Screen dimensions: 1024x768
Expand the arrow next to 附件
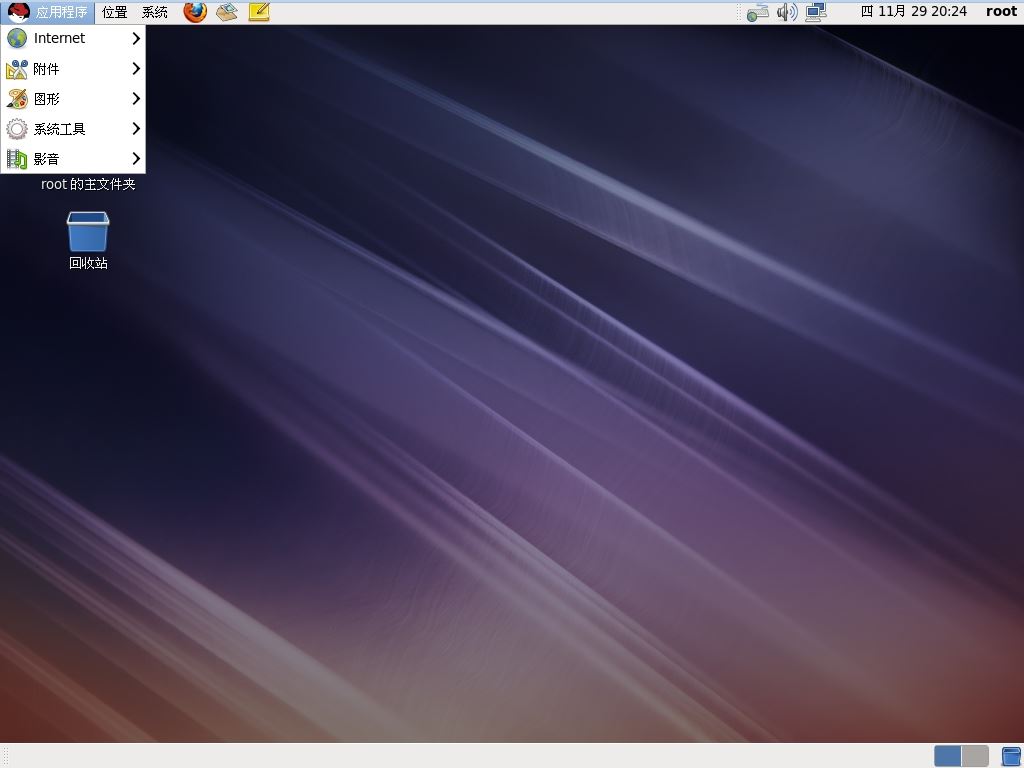click(x=136, y=69)
